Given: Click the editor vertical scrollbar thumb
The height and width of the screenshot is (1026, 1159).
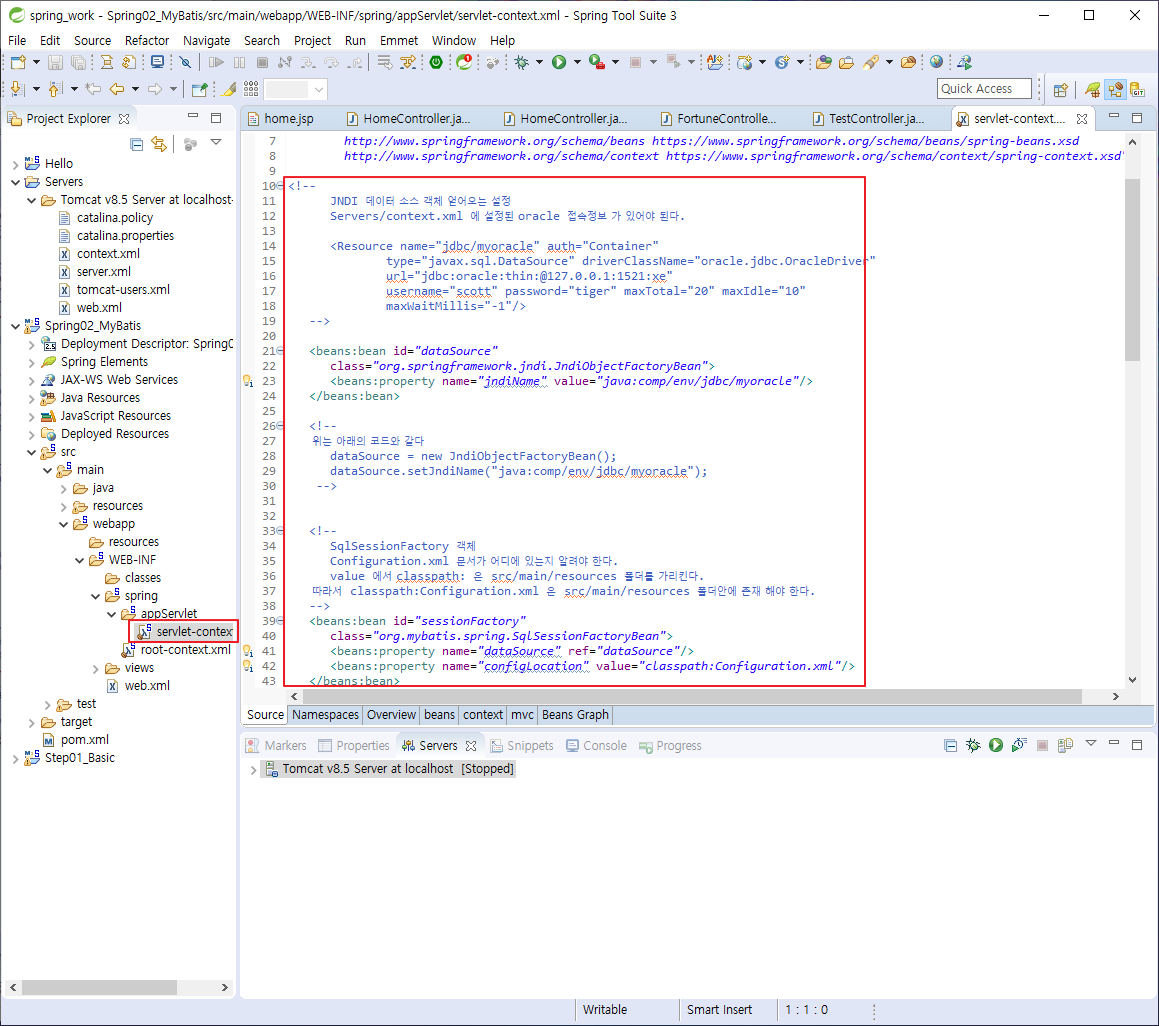Looking at the screenshot, I should pos(1132,269).
